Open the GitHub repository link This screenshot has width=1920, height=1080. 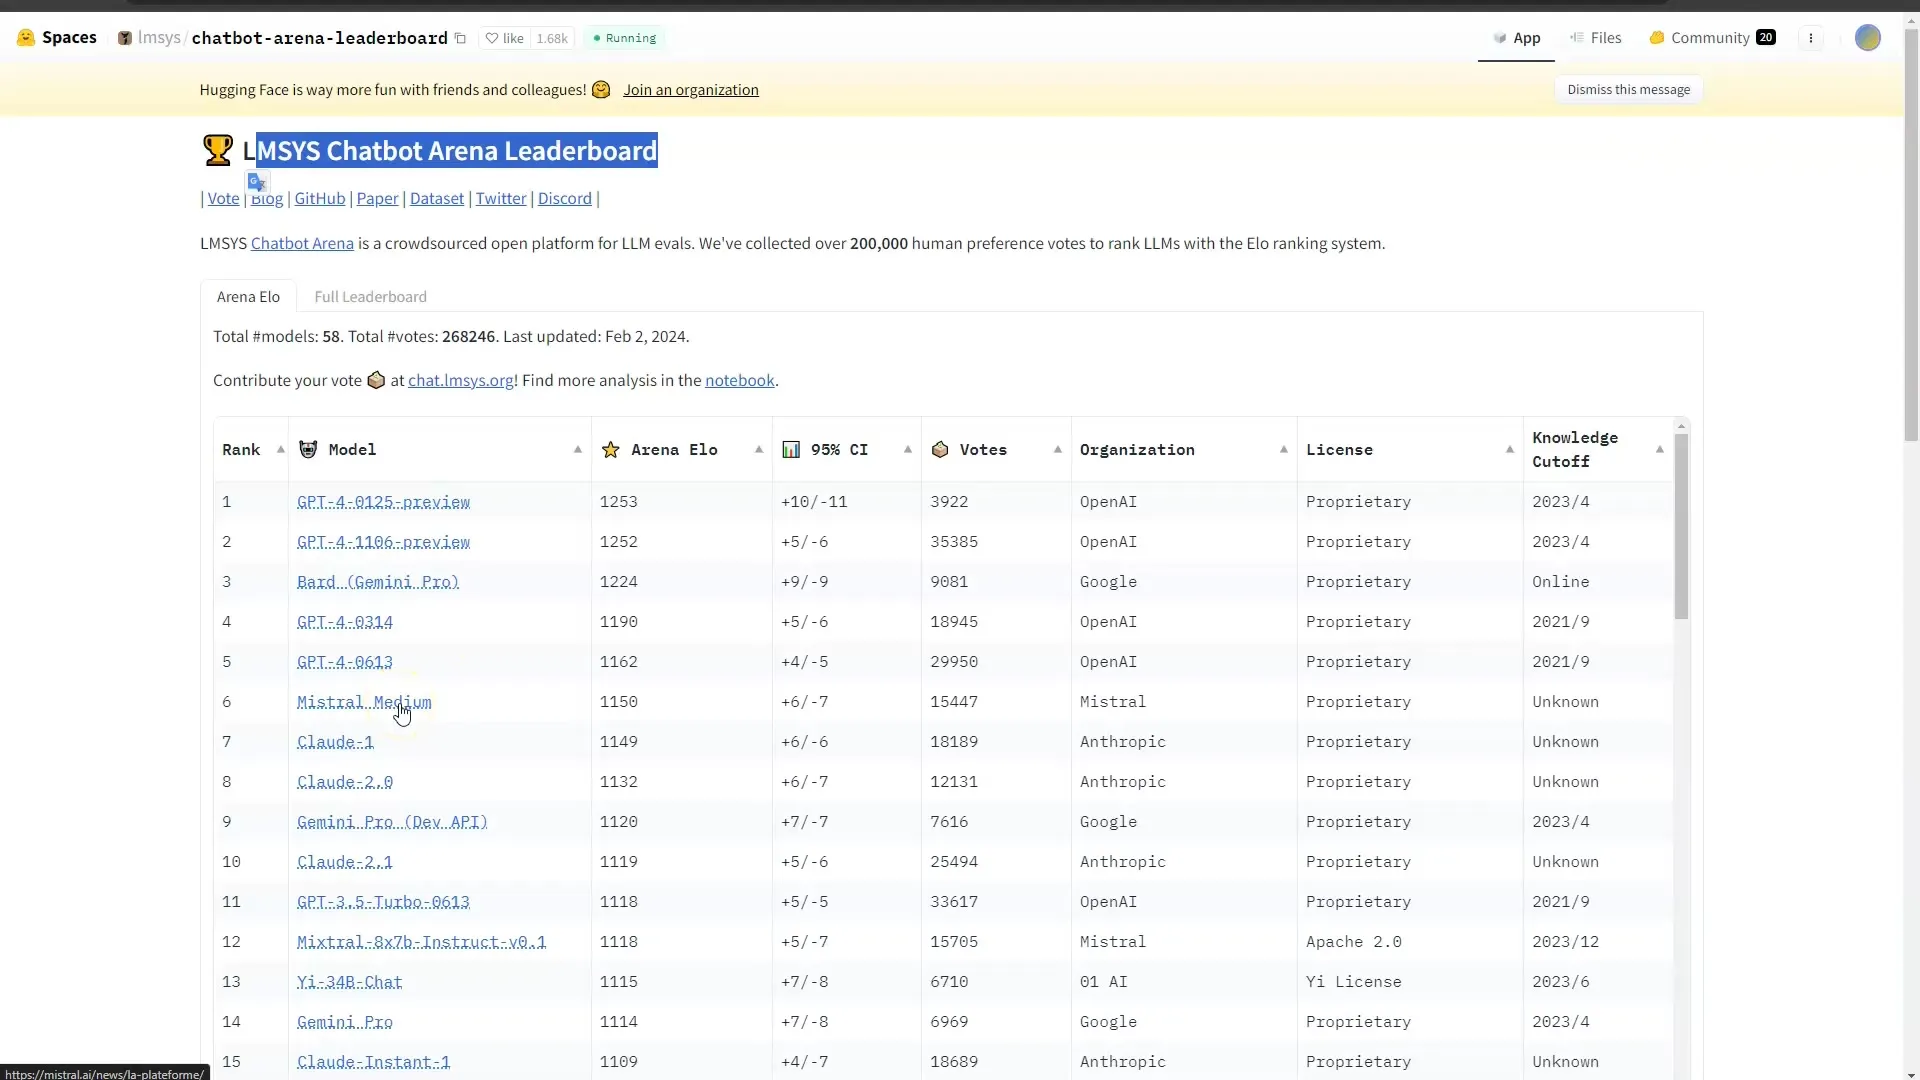319,196
